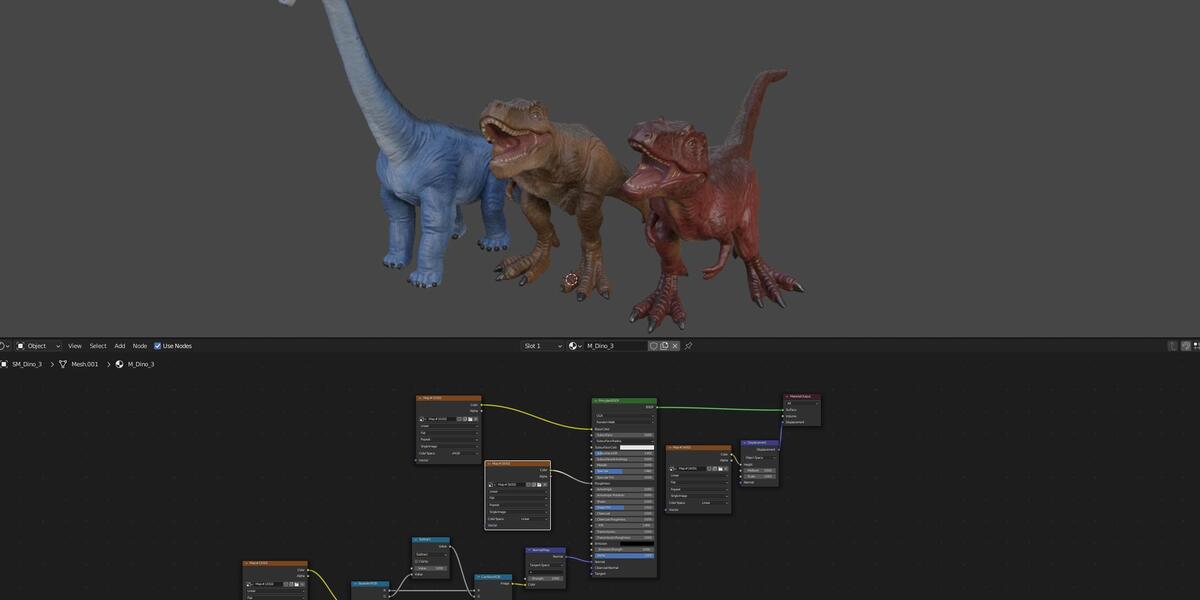Viewport: 1200px width, 600px height.
Task: Unlink the M_Dino_3 material with X icon
Action: coord(675,346)
